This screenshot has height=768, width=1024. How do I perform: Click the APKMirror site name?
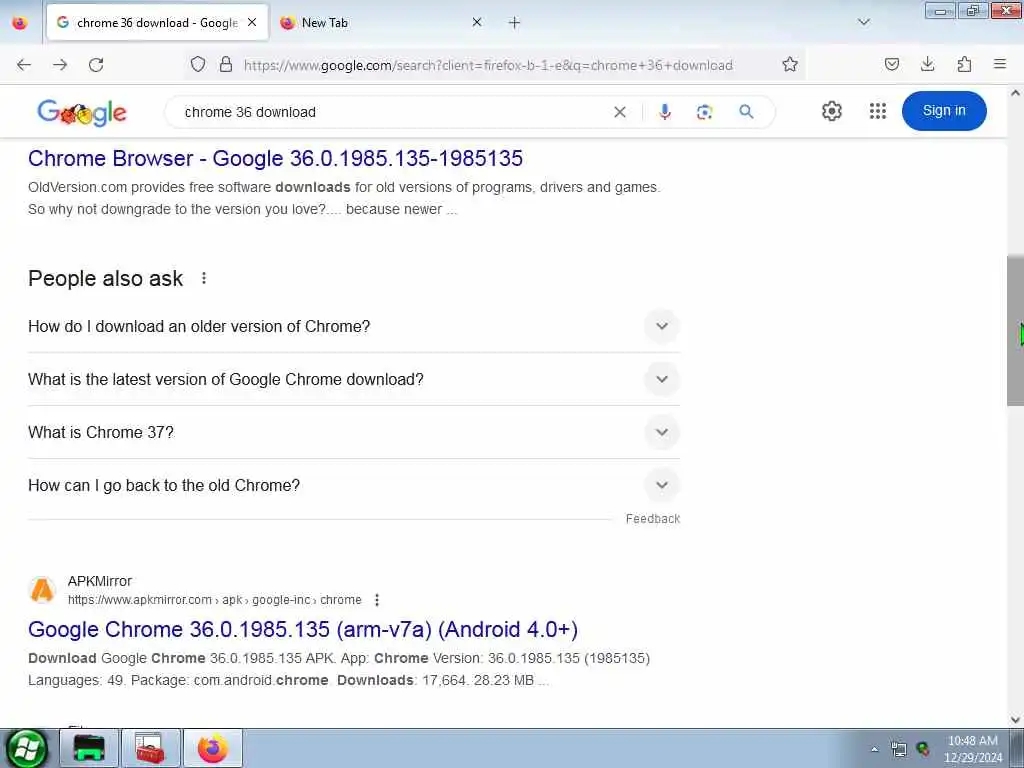click(x=100, y=581)
